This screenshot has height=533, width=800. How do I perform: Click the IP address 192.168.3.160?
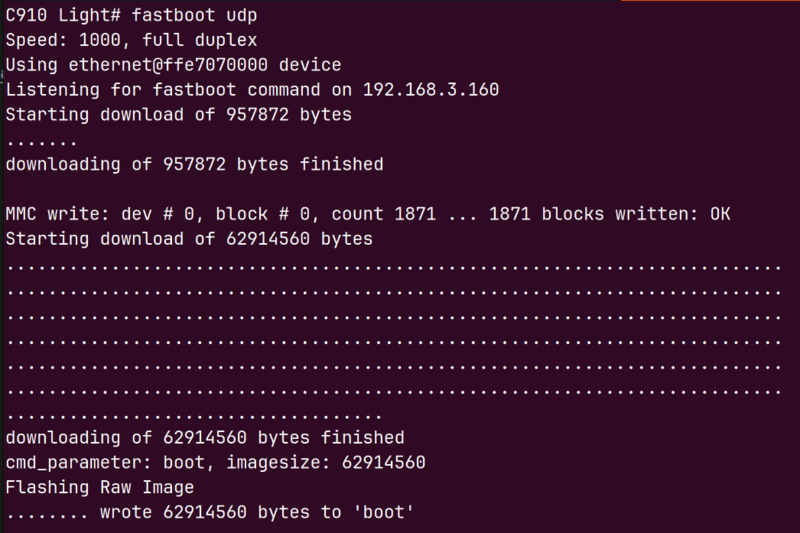tap(431, 90)
